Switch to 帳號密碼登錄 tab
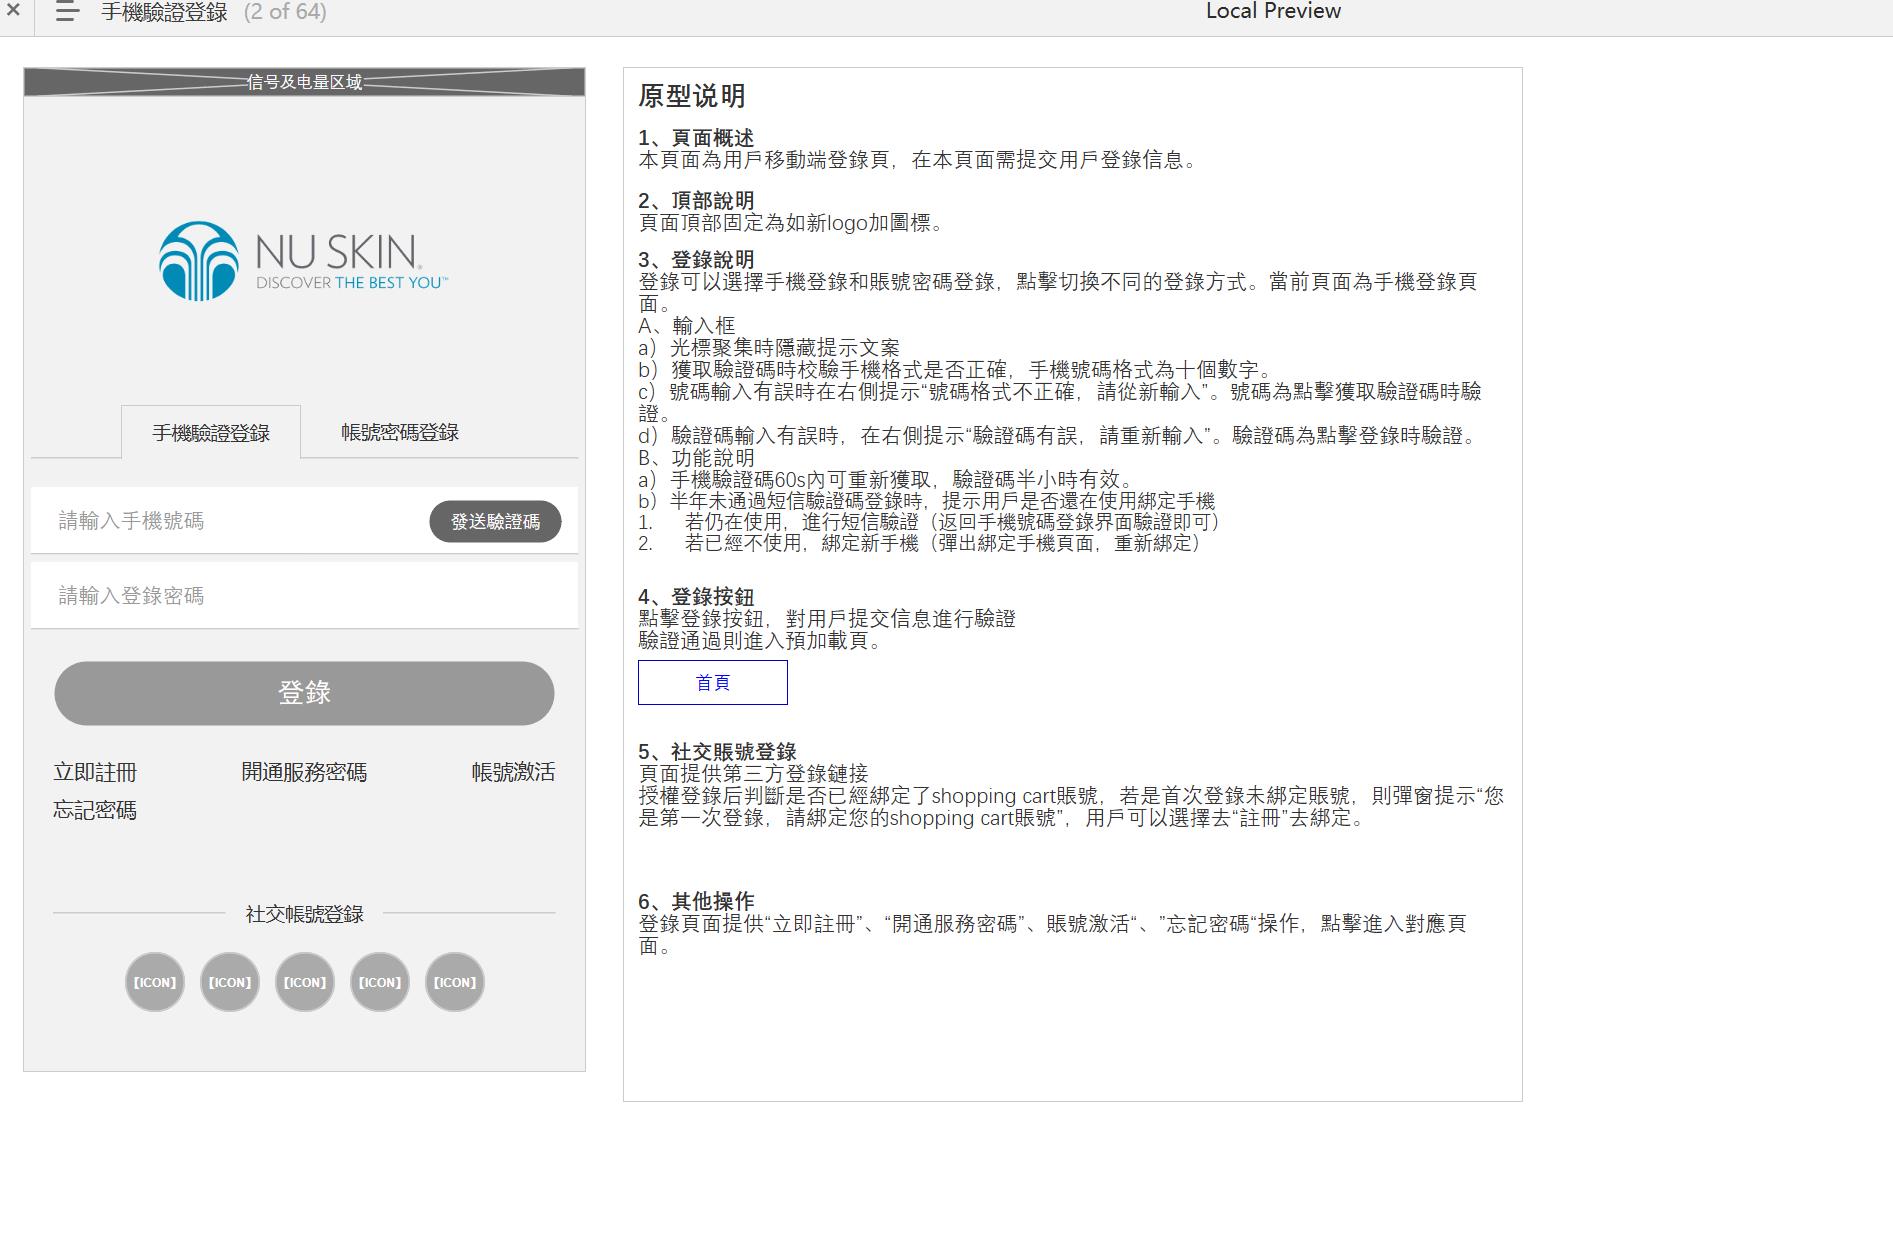Image resolution: width=1893 pixels, height=1245 pixels. (x=400, y=432)
